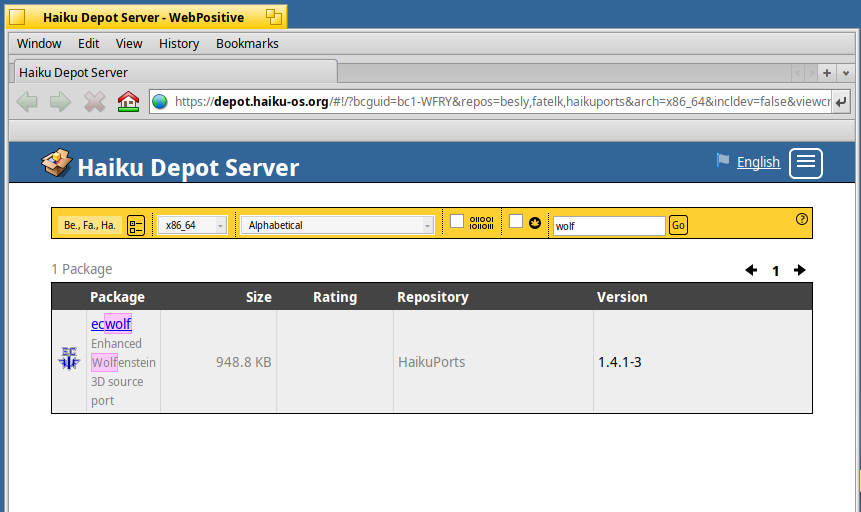Open the repository chooser list icon
The width and height of the screenshot is (861, 512).
[x=136, y=225]
